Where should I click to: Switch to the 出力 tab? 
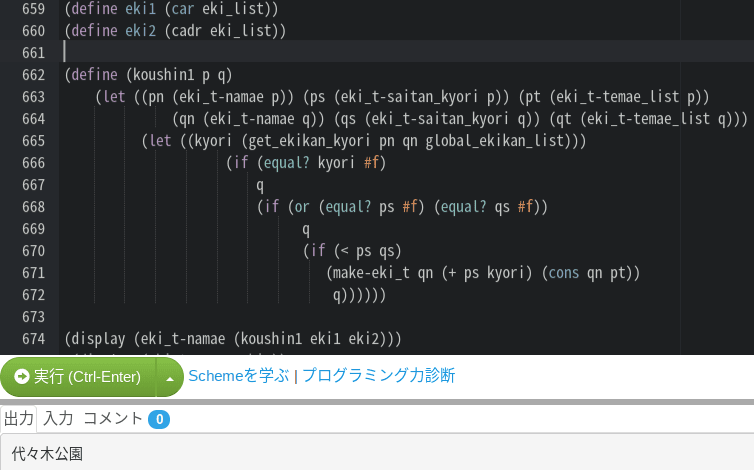pyautogui.click(x=19, y=419)
